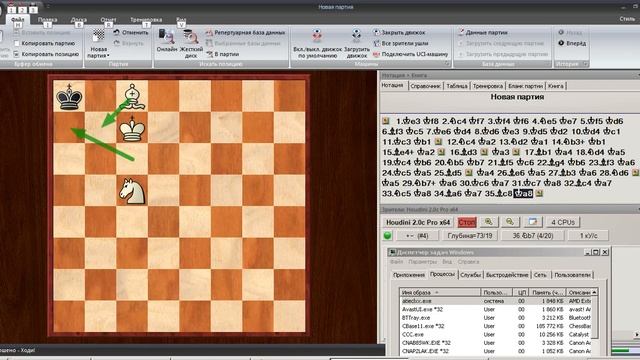Viewport: 640px width, 360px height.
Task: Click the Глубина=73/19 depth button
Action: click(x=470, y=236)
